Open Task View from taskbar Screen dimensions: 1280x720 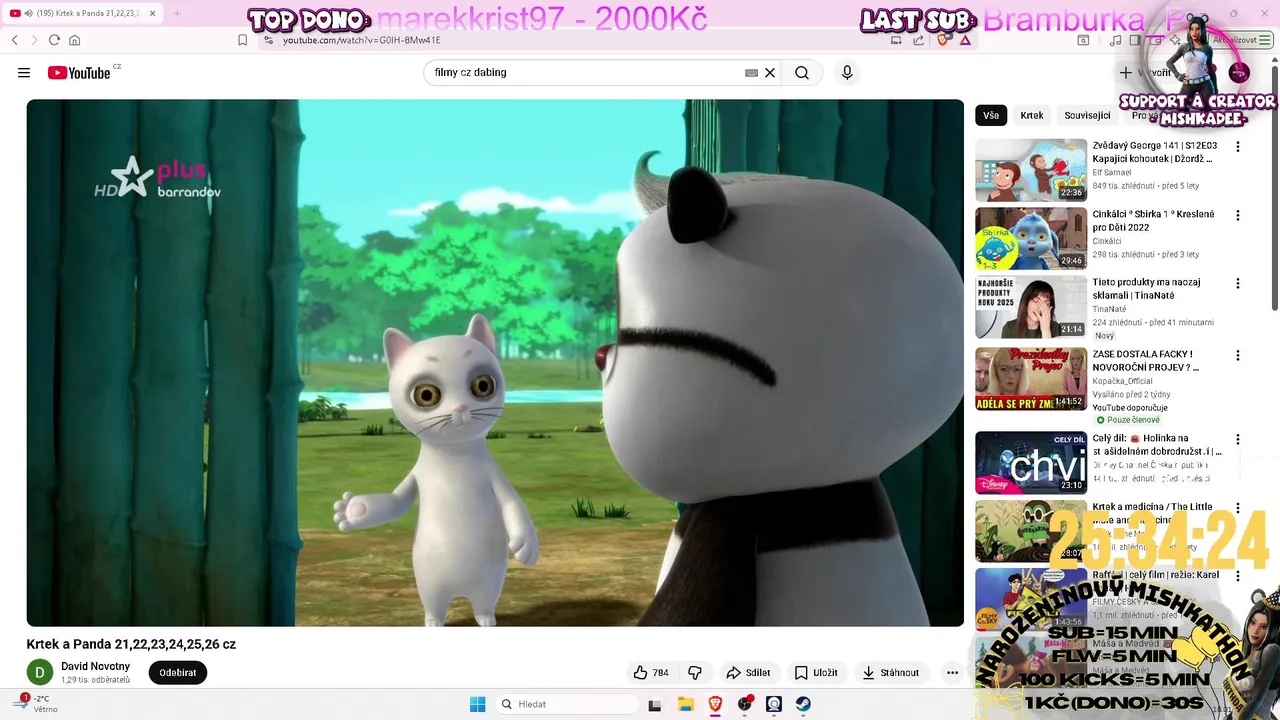tap(655, 704)
